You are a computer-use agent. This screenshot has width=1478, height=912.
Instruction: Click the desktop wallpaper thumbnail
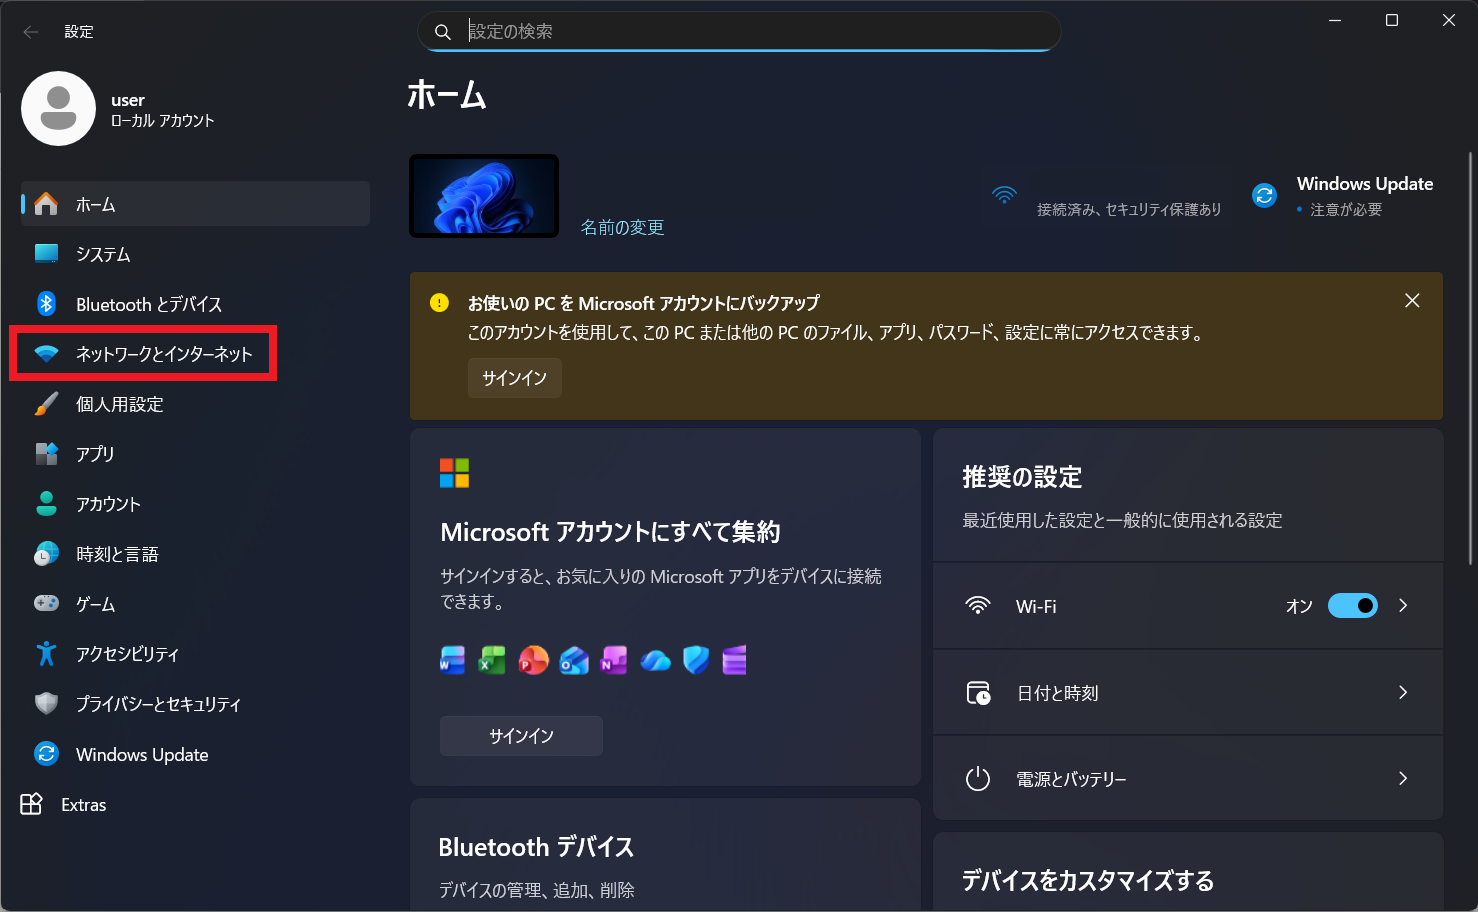pyautogui.click(x=484, y=196)
